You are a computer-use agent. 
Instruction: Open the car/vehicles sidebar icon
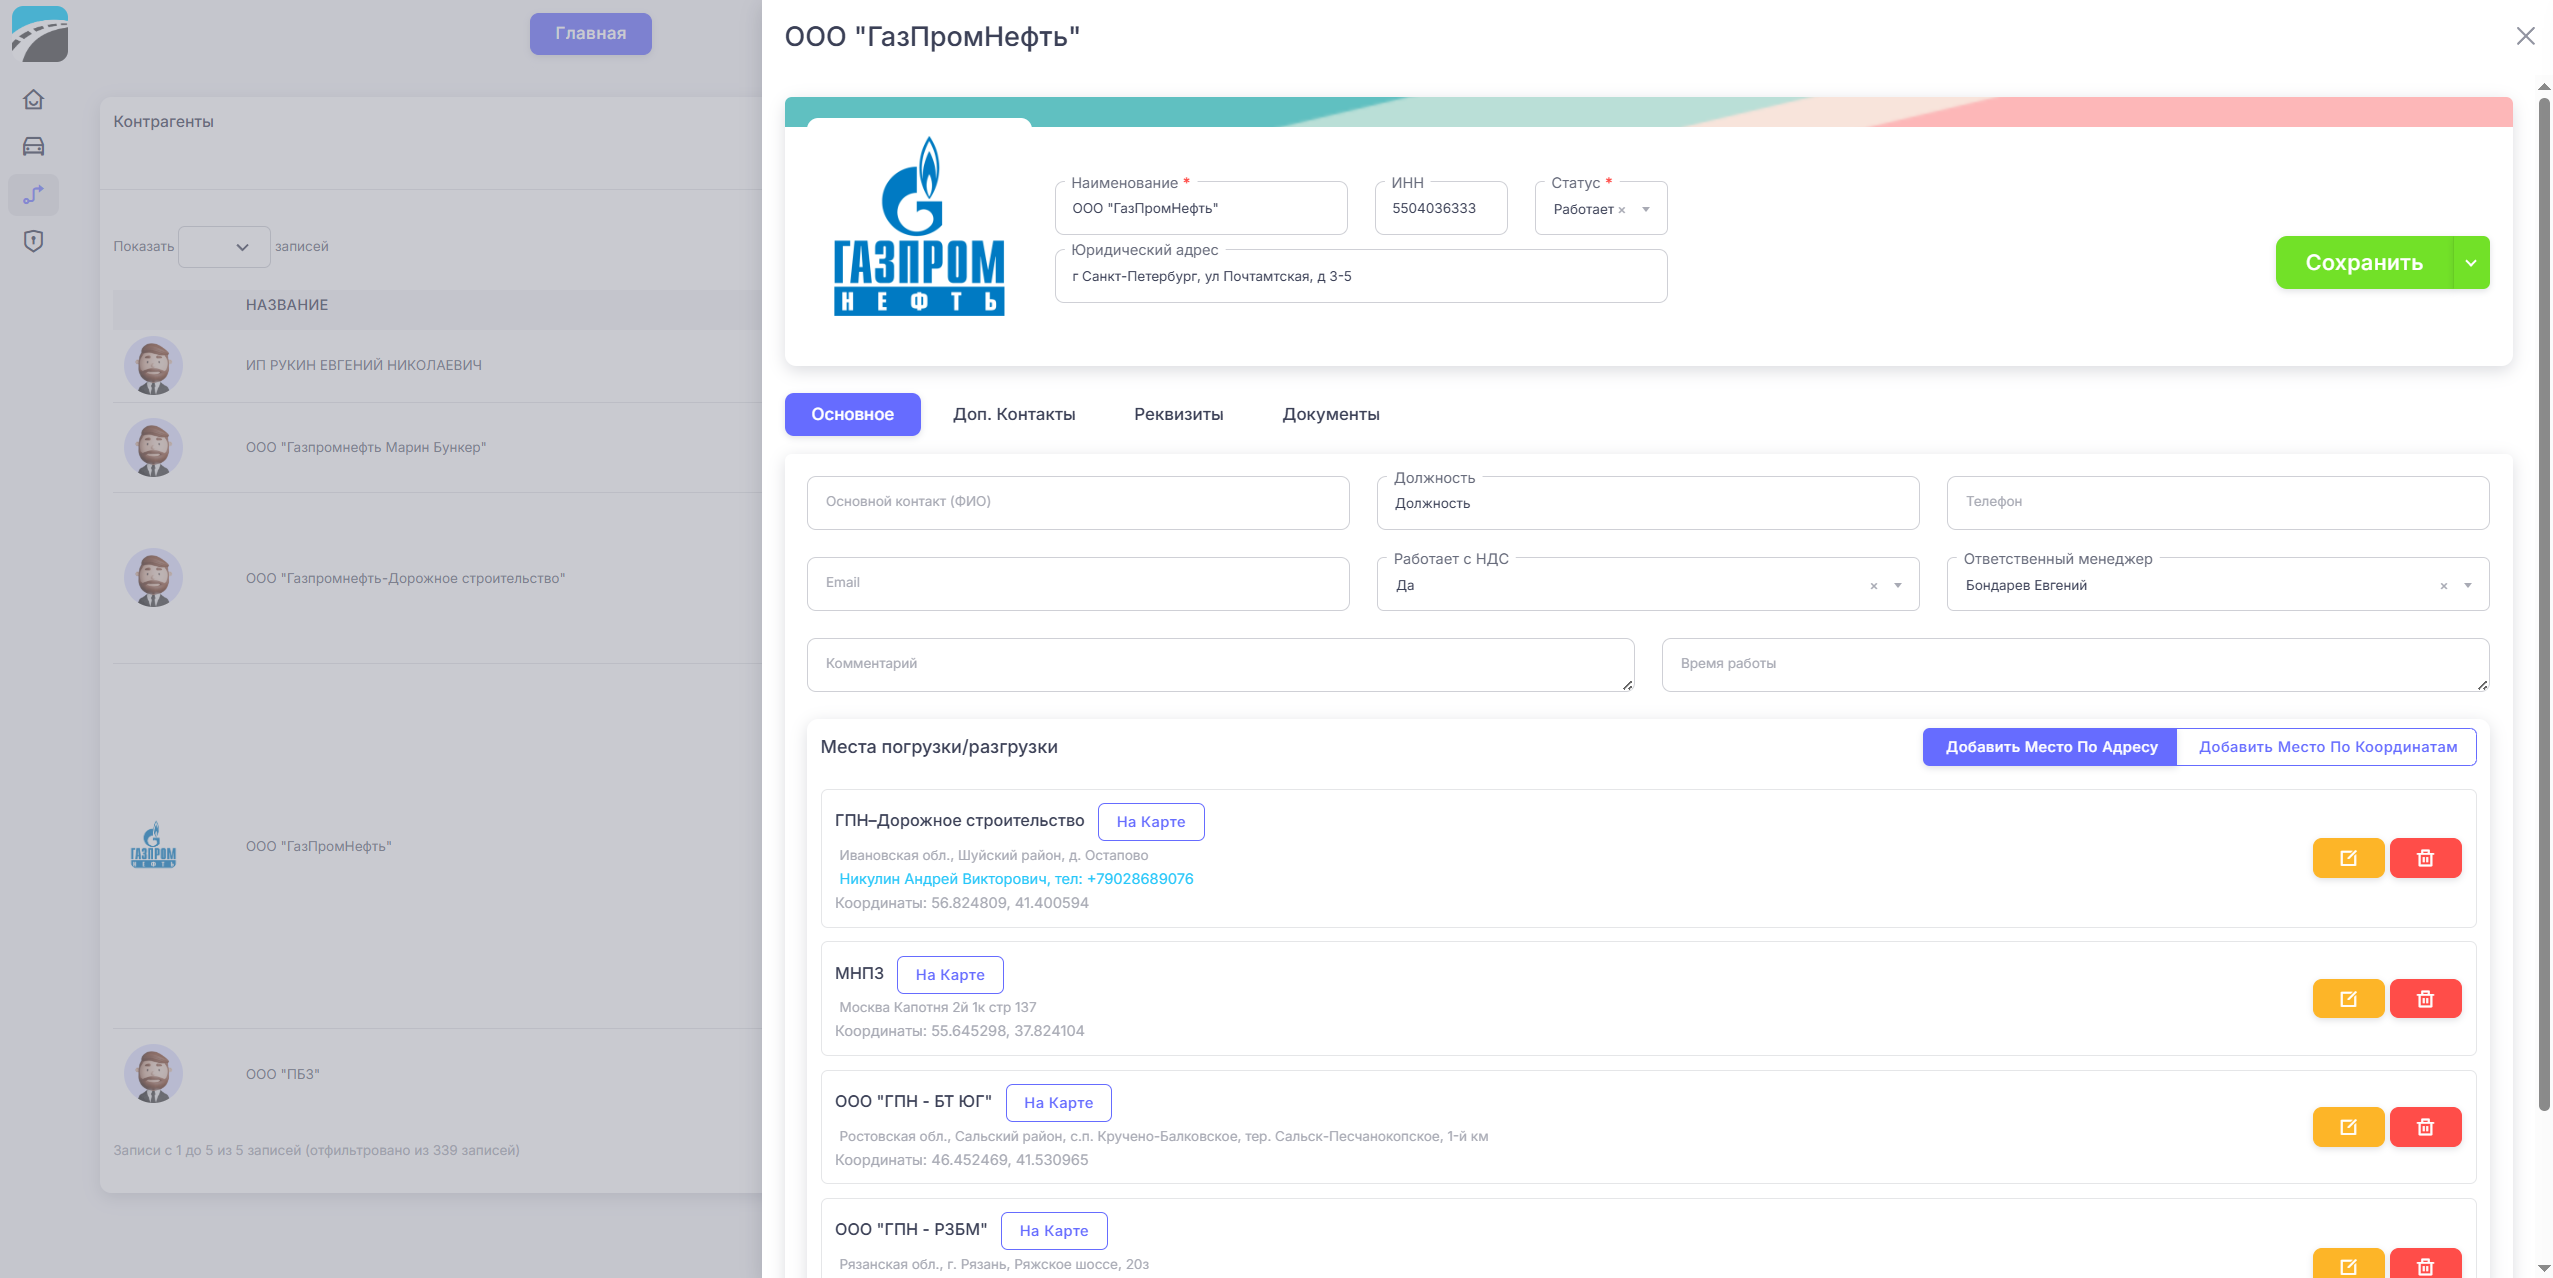[33, 147]
